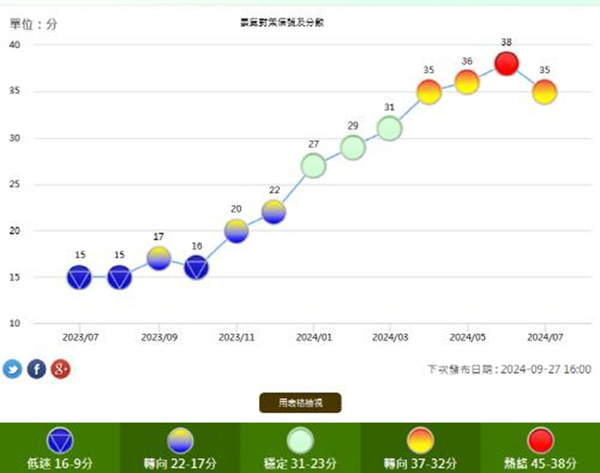Image resolution: width=600 pixels, height=473 pixels.
Task: Click the y-axis value 20
Action: 15,231
